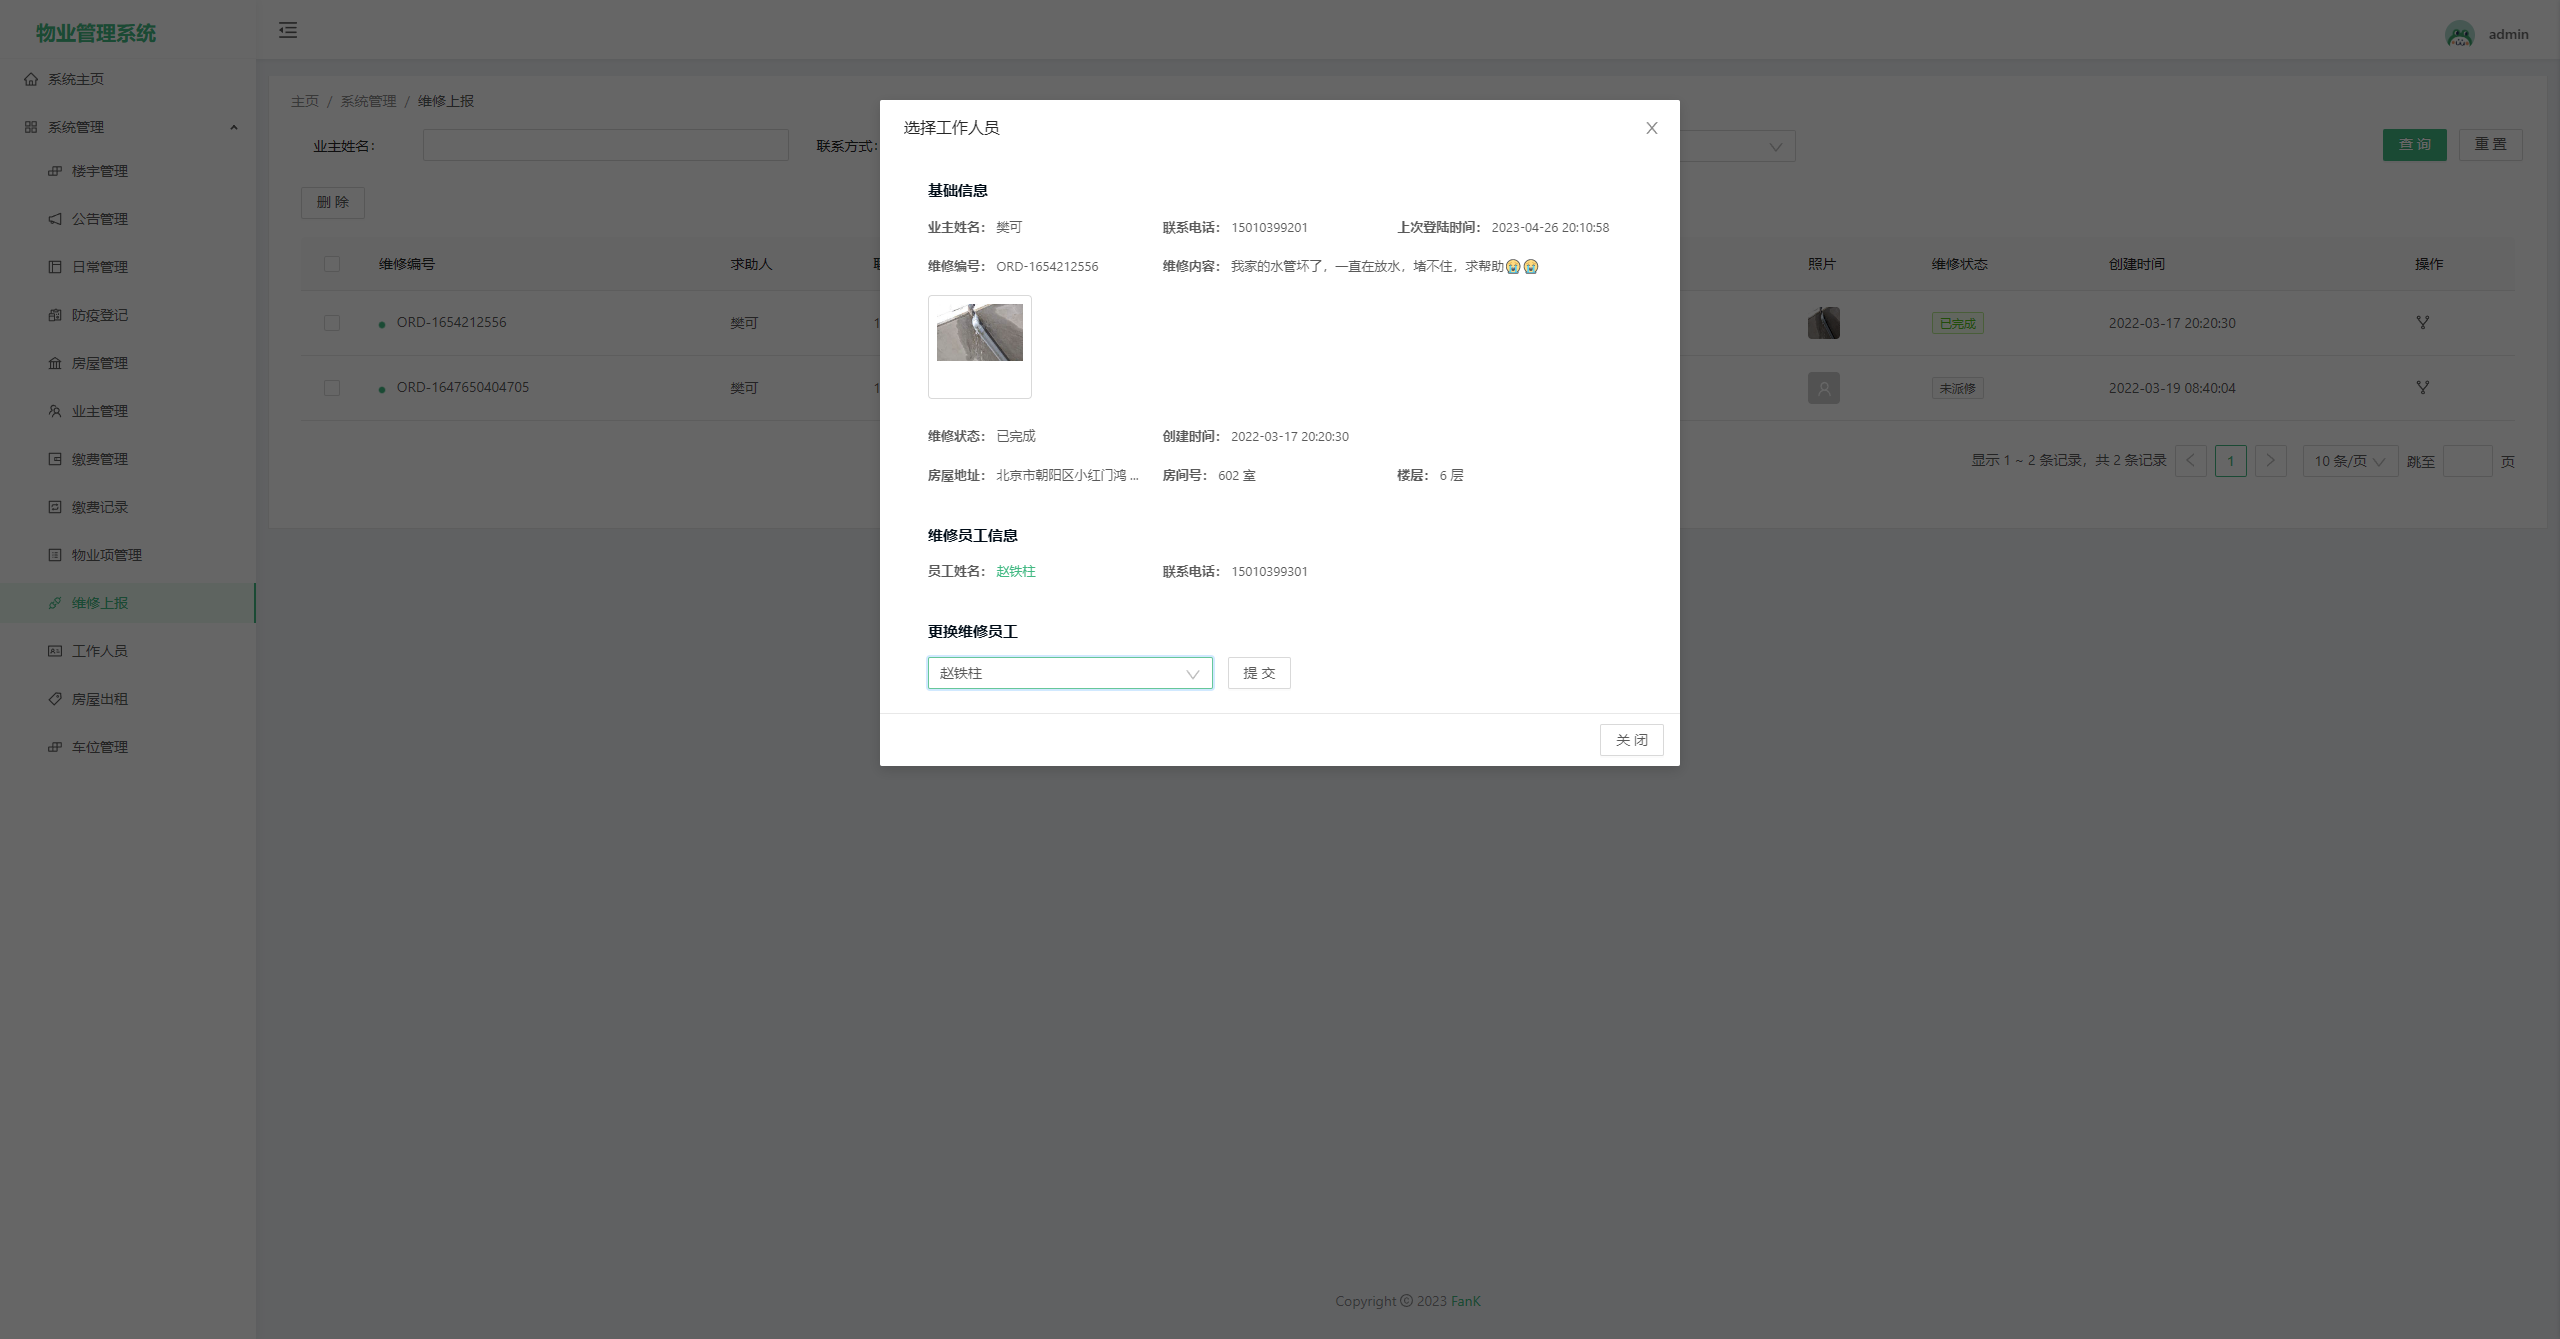Image resolution: width=2560 pixels, height=1339 pixels.
Task: Click the 提交 button
Action: tap(1258, 673)
